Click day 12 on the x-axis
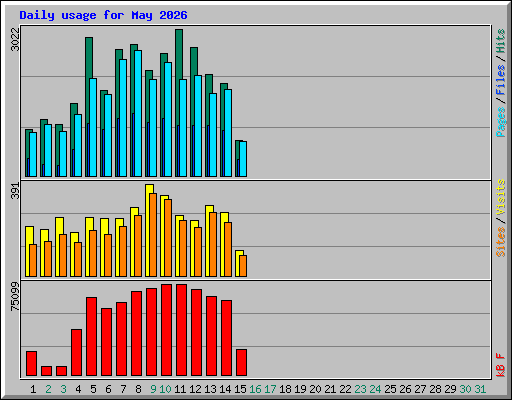The image size is (512, 400). [x=195, y=389]
